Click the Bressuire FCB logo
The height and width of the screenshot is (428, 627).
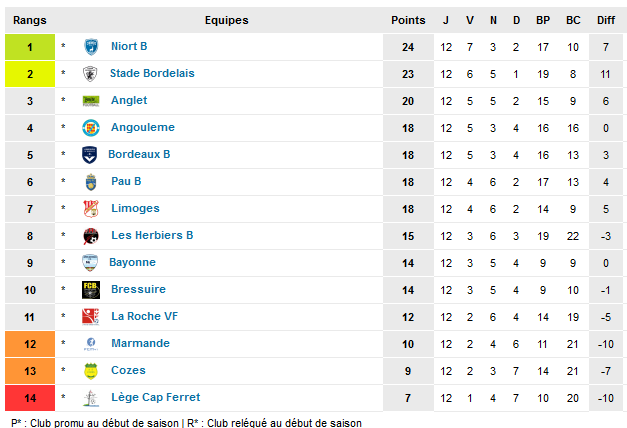(x=91, y=290)
